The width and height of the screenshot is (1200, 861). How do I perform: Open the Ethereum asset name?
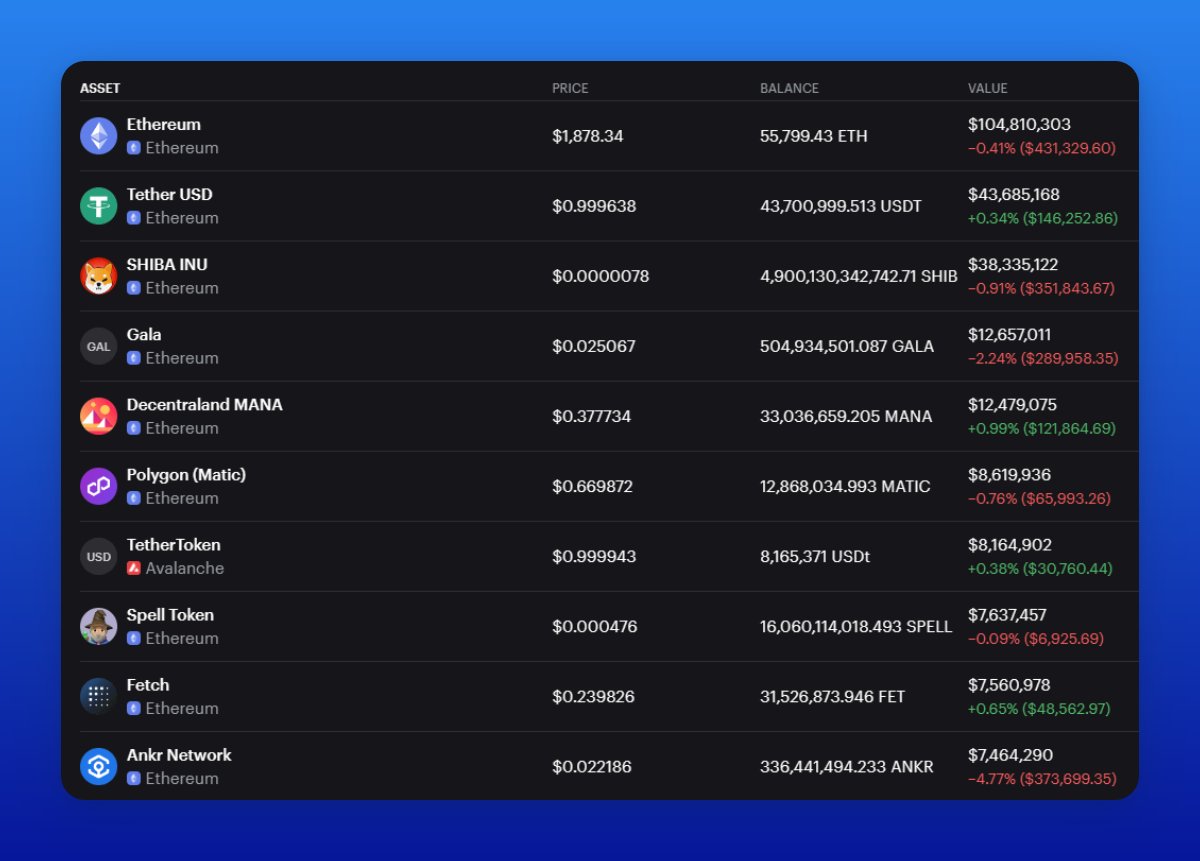[x=164, y=124]
